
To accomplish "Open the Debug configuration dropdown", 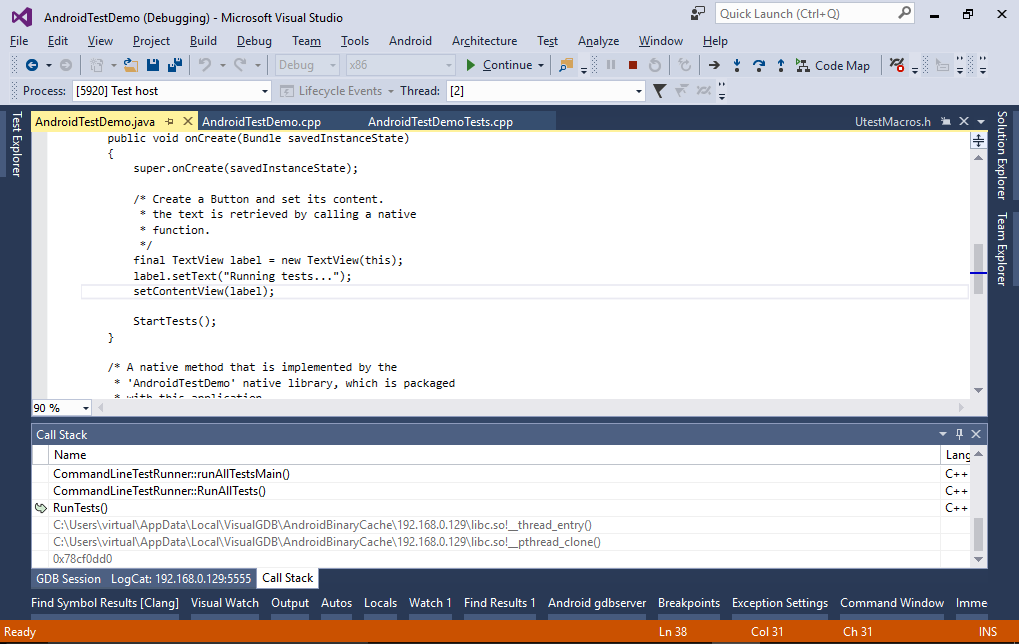I will tap(307, 65).
